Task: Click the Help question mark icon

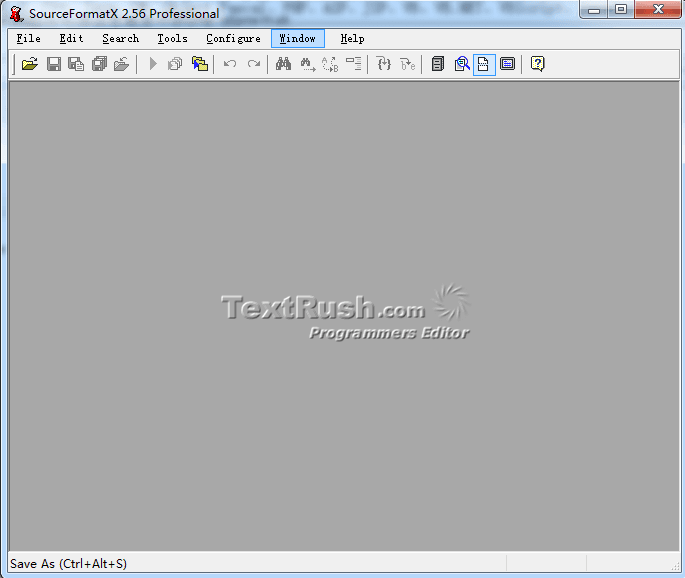Action: (537, 64)
